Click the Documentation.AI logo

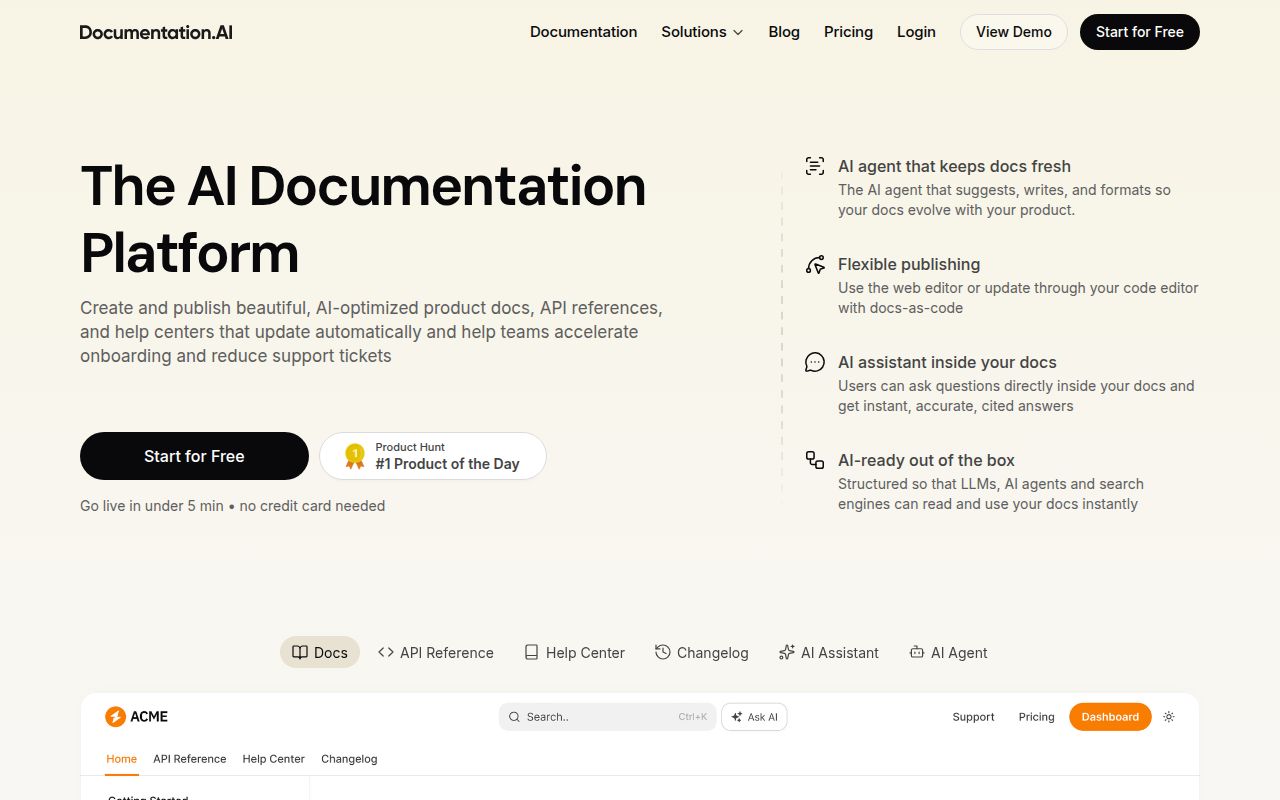(x=156, y=32)
